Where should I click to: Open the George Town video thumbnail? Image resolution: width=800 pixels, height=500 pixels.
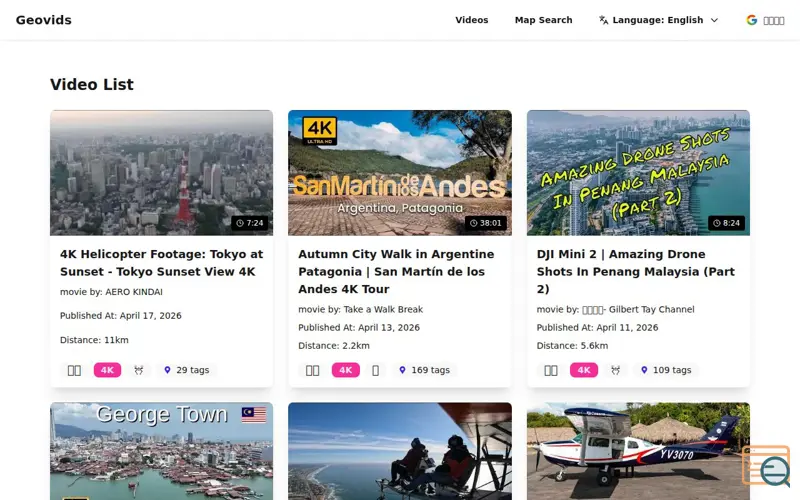[161, 451]
